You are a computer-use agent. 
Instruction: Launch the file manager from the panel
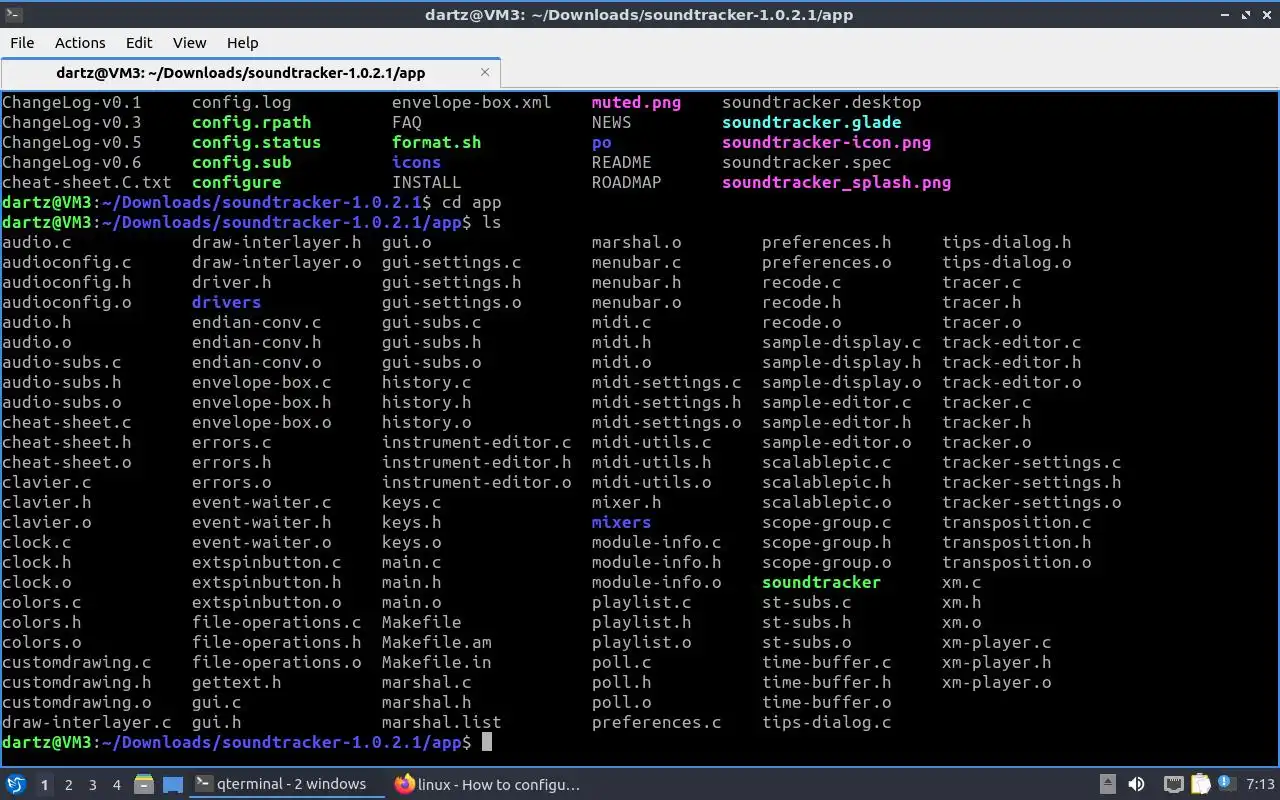tap(143, 784)
